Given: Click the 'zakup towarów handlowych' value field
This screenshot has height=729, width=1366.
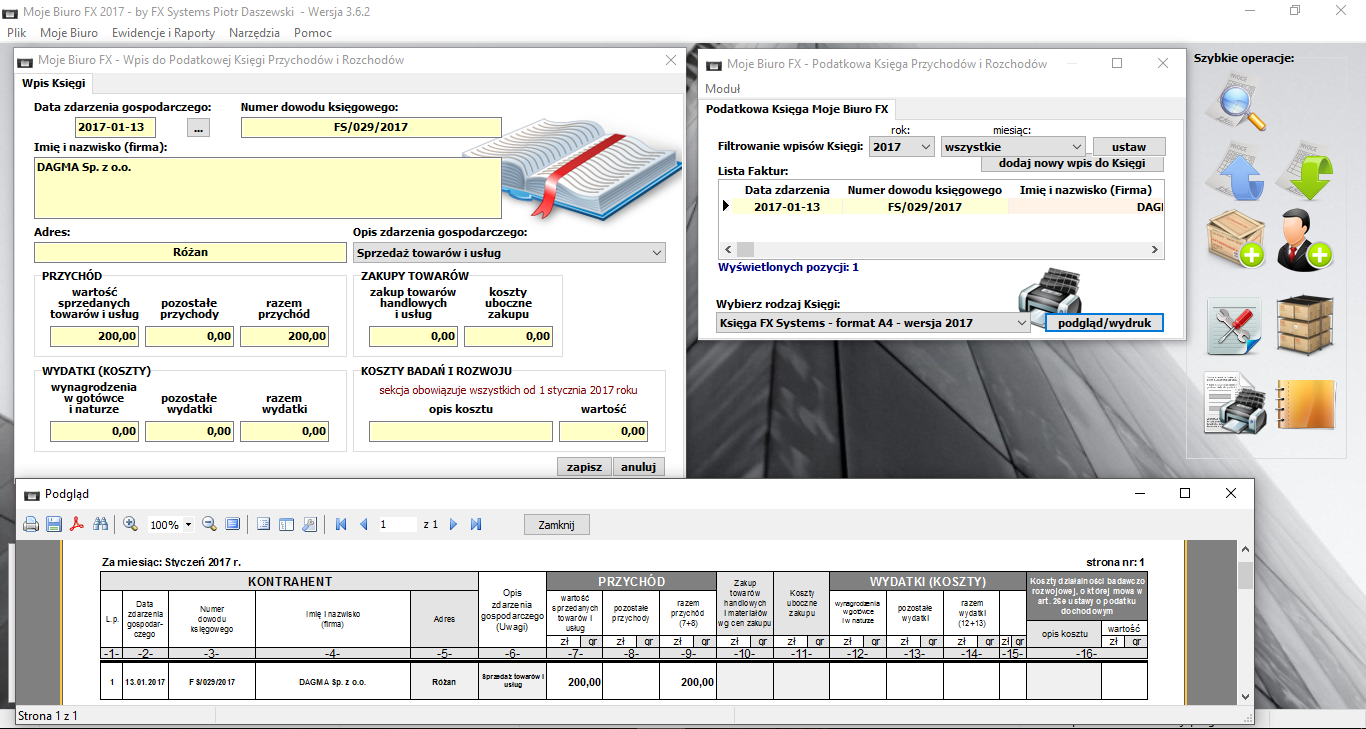Looking at the screenshot, I should tap(415, 337).
